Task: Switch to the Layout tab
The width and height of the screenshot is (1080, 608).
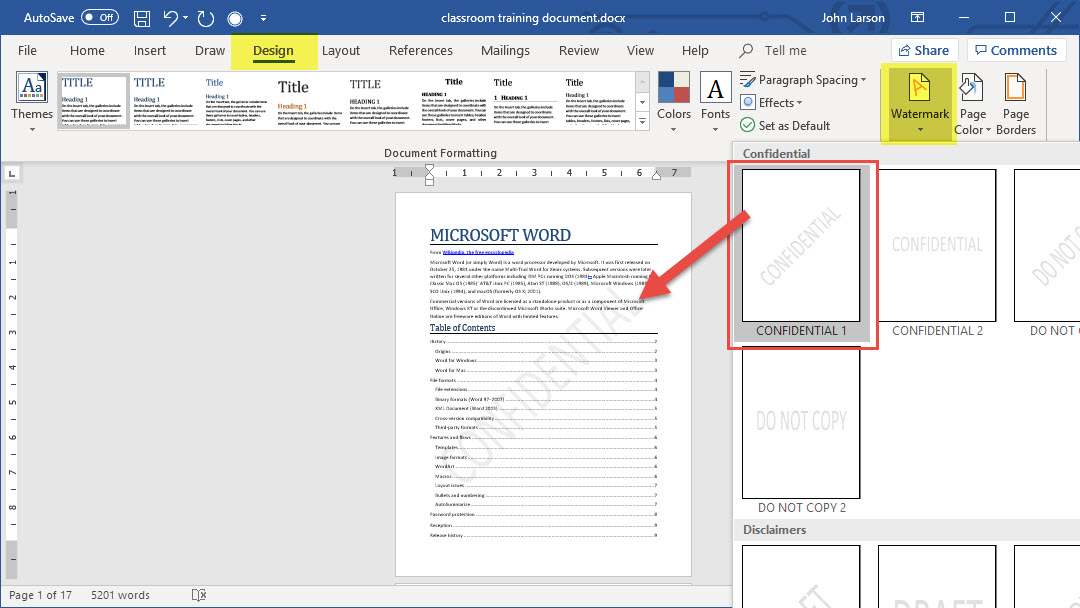Action: [x=341, y=51]
